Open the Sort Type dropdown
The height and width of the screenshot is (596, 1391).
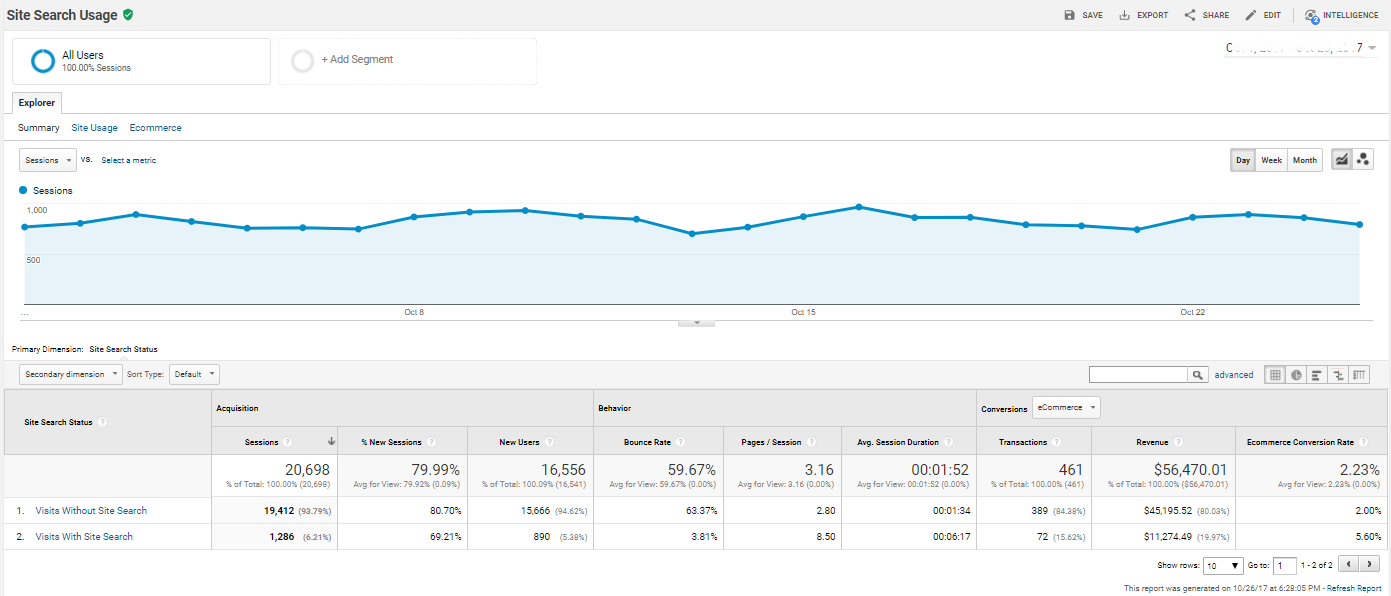tap(194, 373)
